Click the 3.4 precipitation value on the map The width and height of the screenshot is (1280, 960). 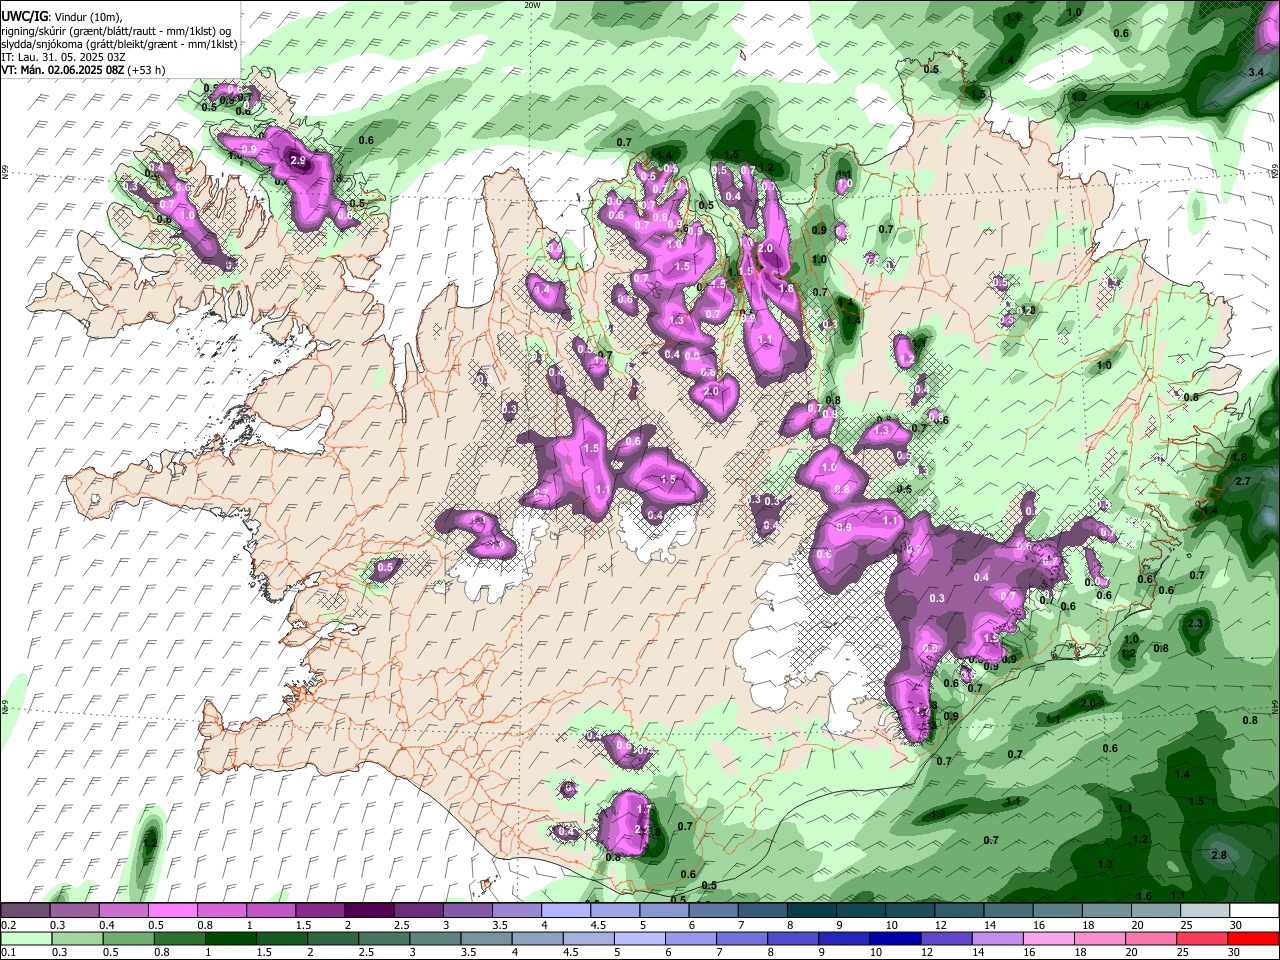point(1258,73)
